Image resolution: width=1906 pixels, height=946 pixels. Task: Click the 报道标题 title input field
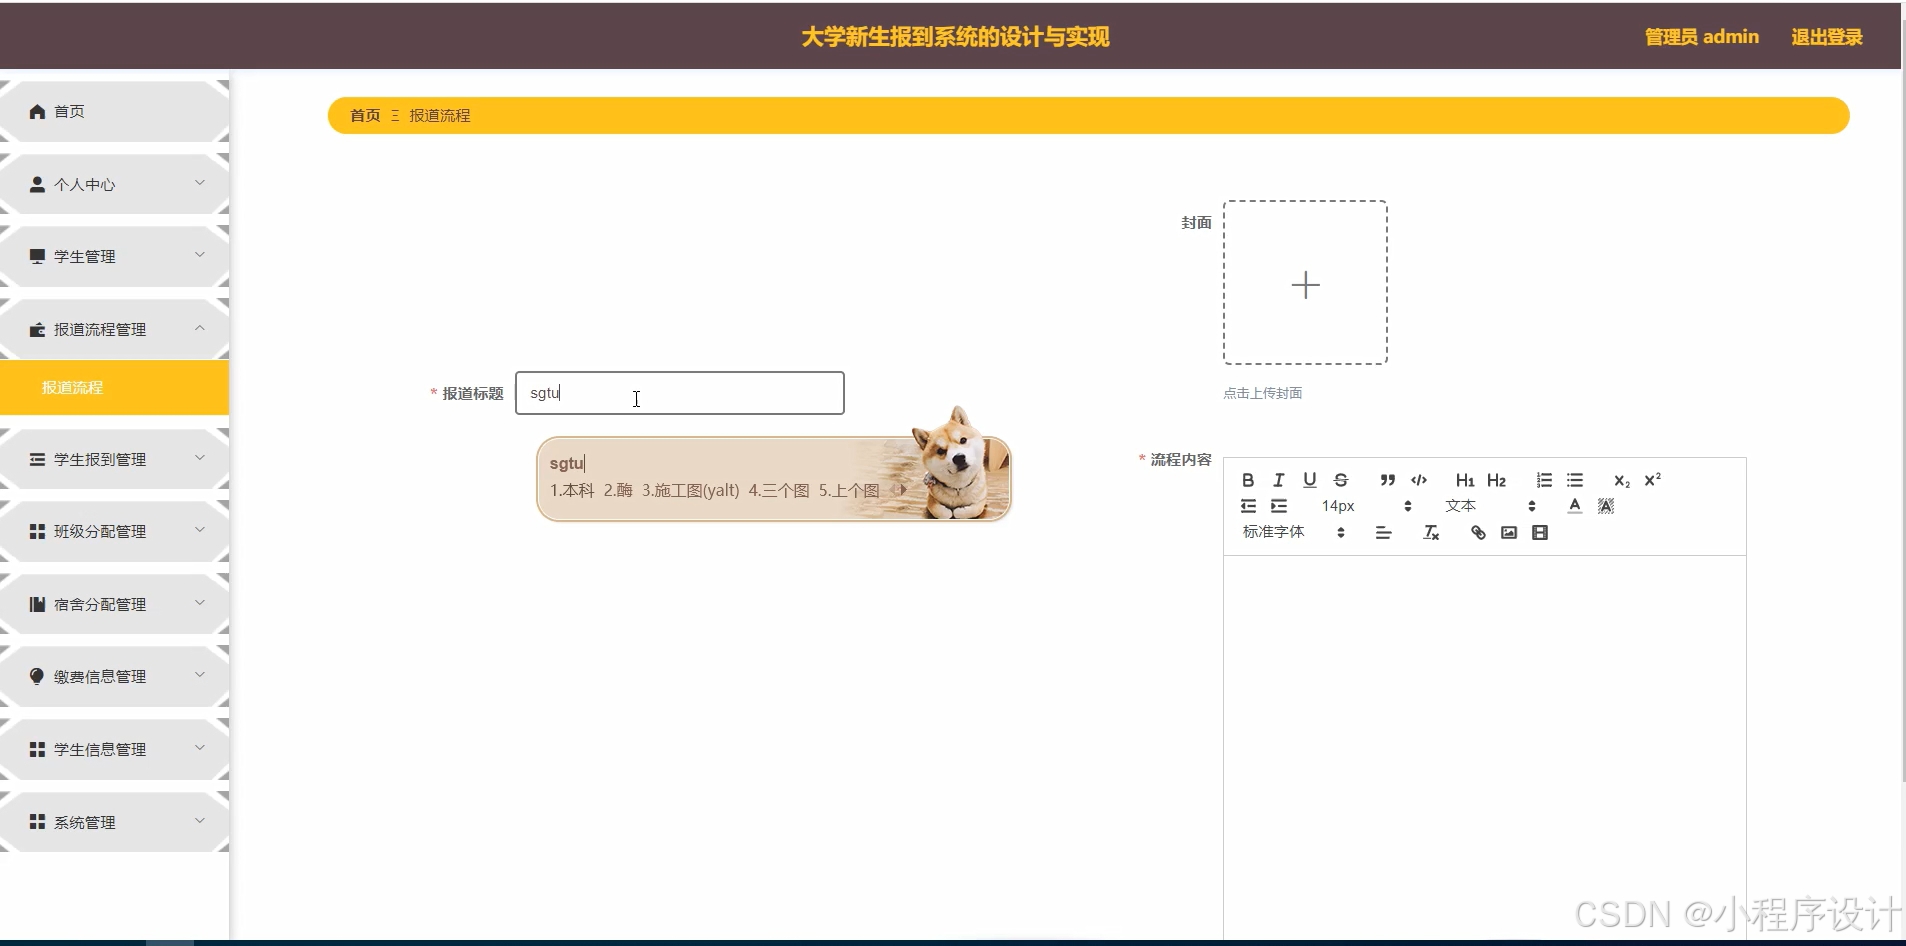(680, 393)
